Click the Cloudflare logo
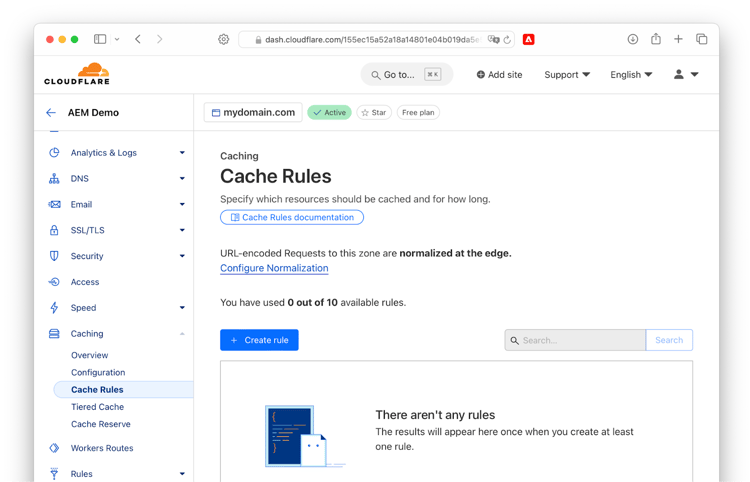 tap(77, 74)
